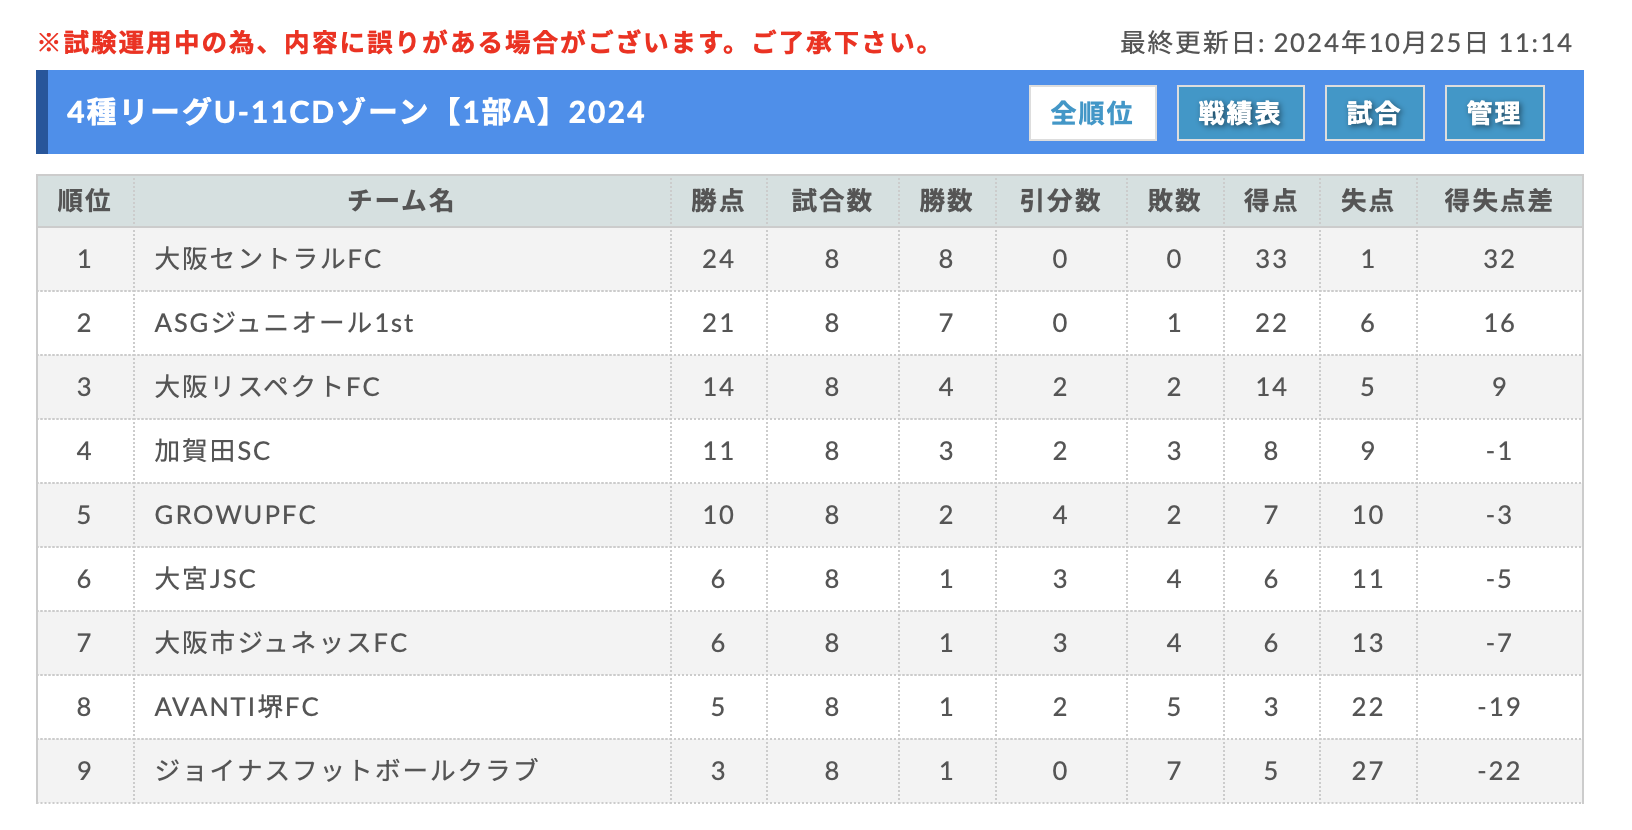Click the GROWUPFC team name

235,515
